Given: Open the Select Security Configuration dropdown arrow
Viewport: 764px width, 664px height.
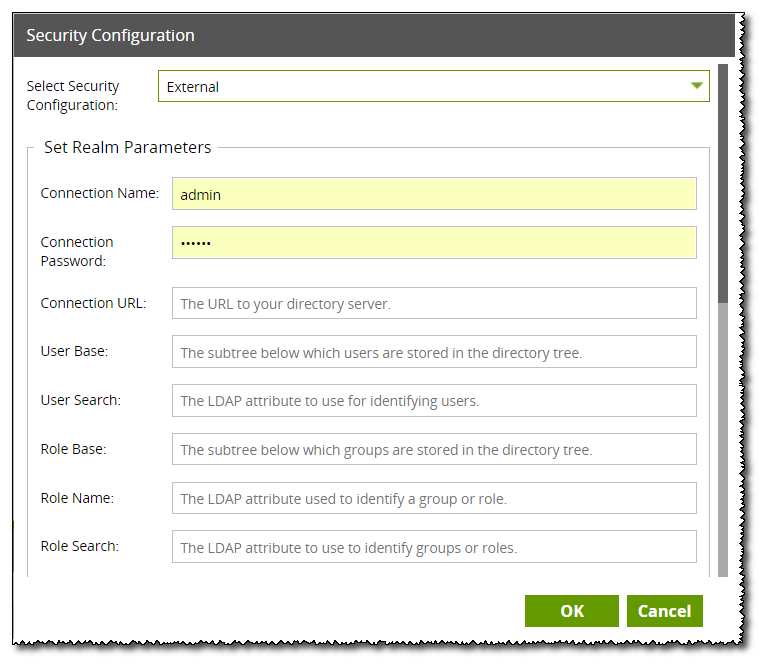Looking at the screenshot, I should pos(697,86).
